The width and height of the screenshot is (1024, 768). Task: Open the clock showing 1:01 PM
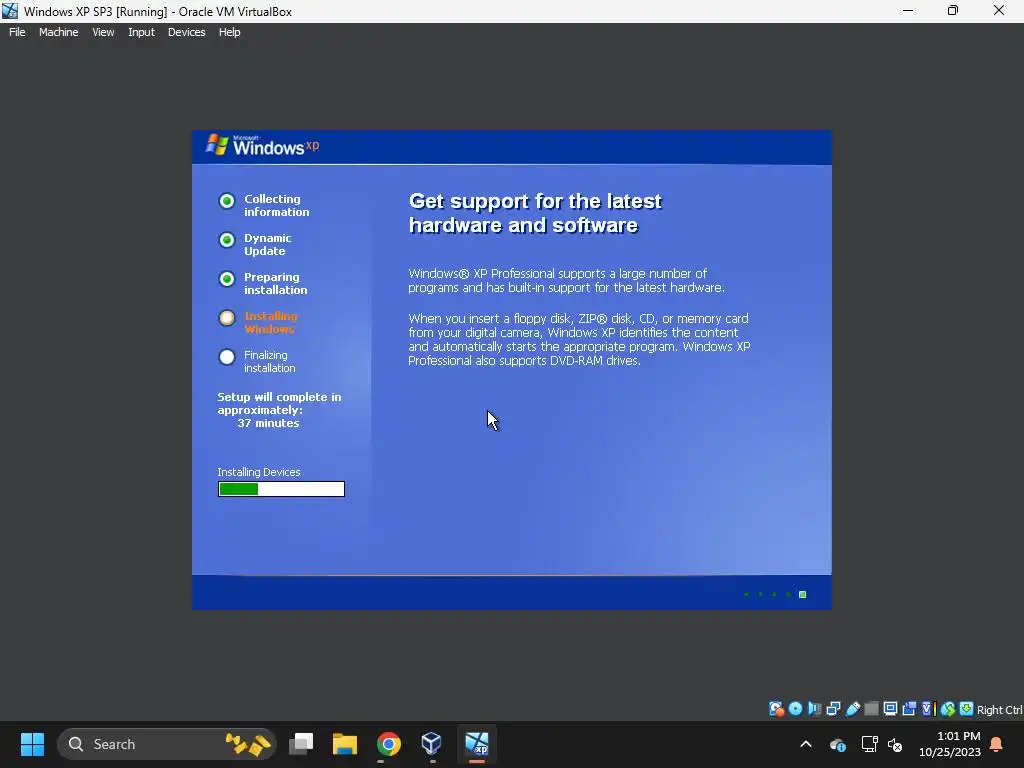pos(950,744)
